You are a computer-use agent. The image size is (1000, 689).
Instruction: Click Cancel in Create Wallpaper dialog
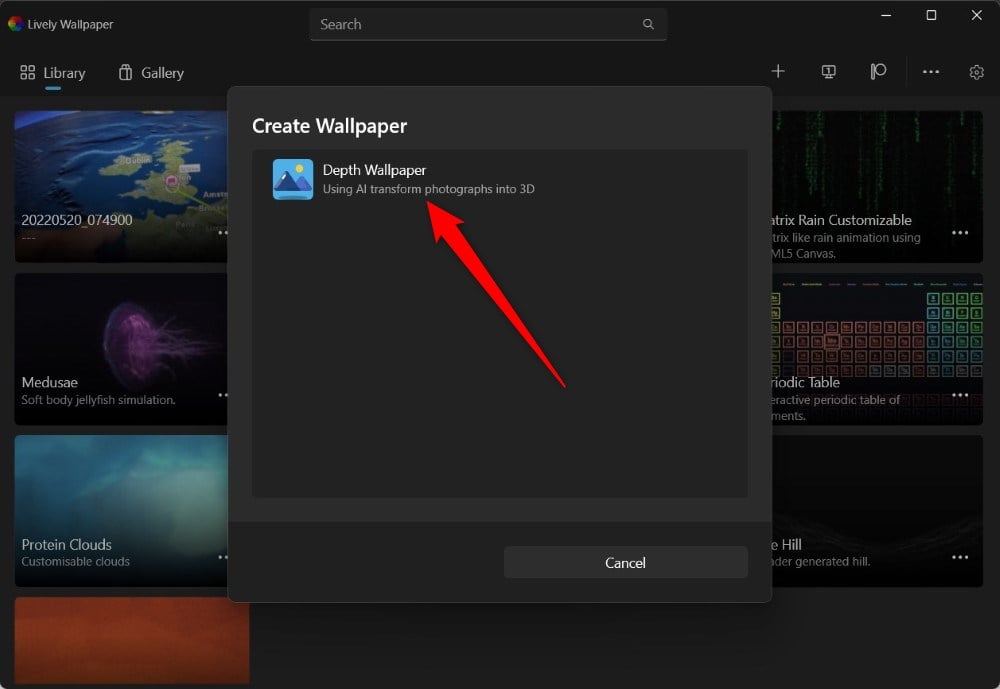click(x=626, y=563)
